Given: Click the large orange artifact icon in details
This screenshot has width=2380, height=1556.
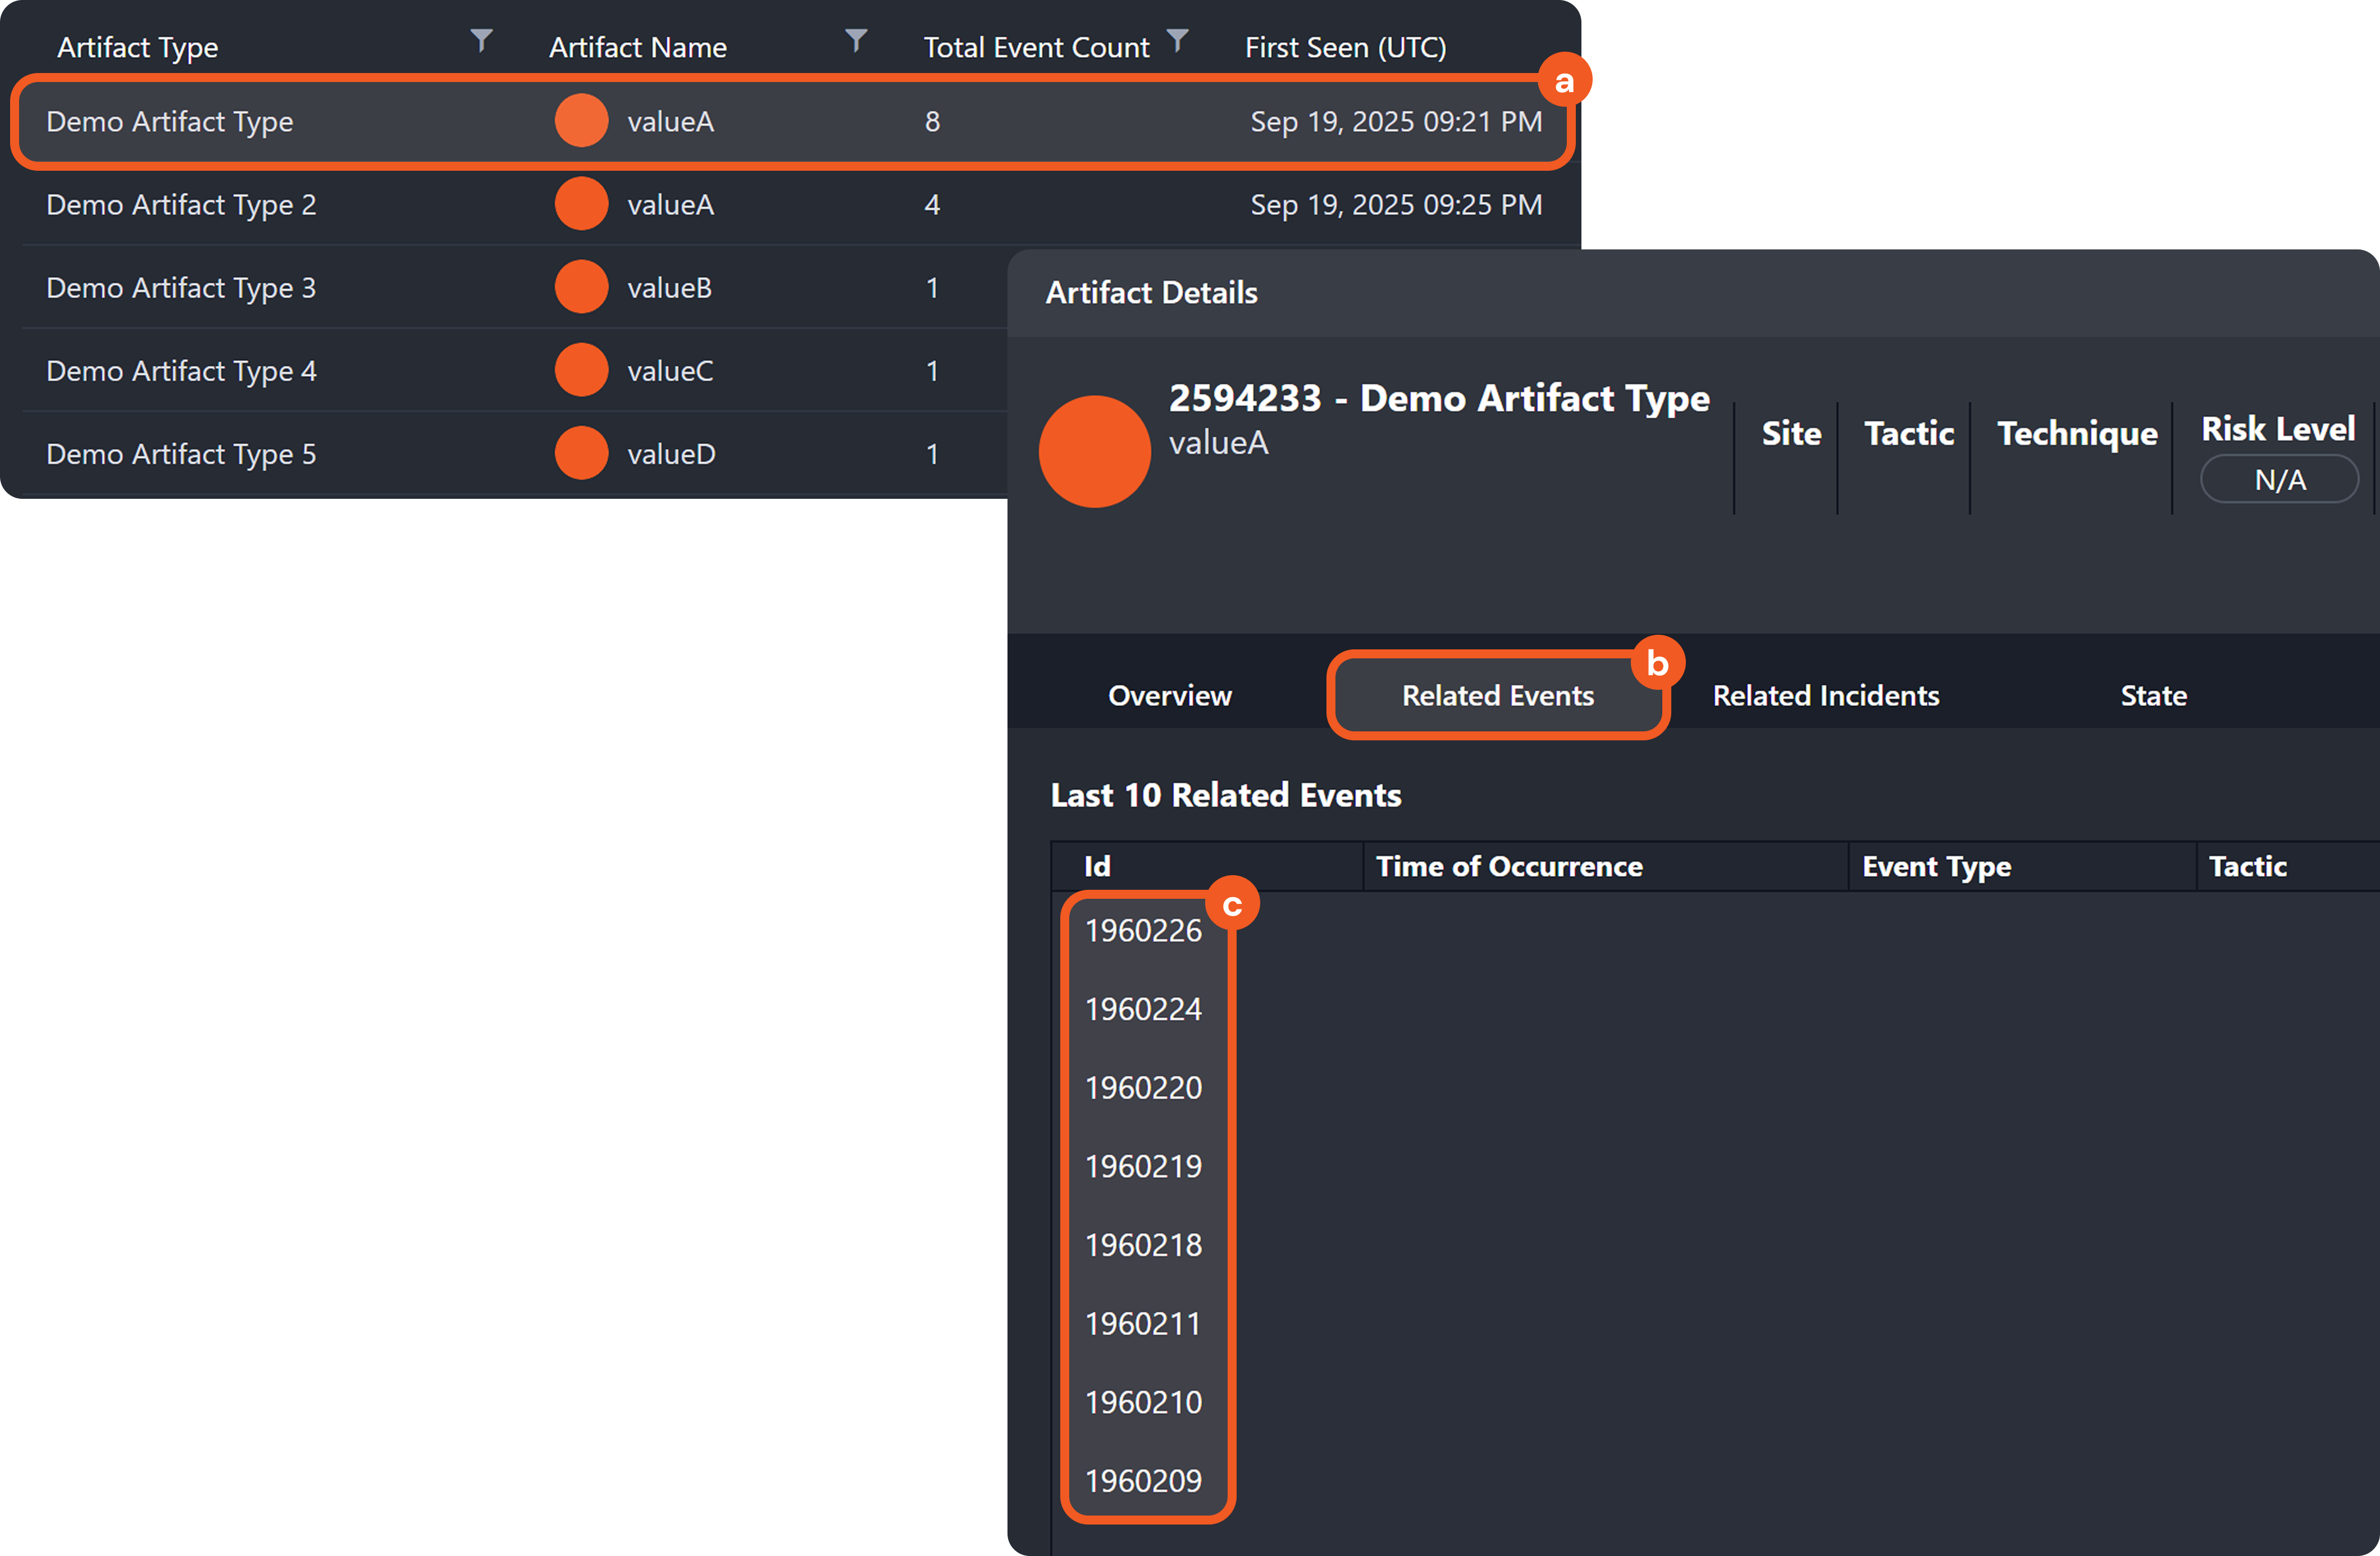Looking at the screenshot, I should (x=1094, y=451).
